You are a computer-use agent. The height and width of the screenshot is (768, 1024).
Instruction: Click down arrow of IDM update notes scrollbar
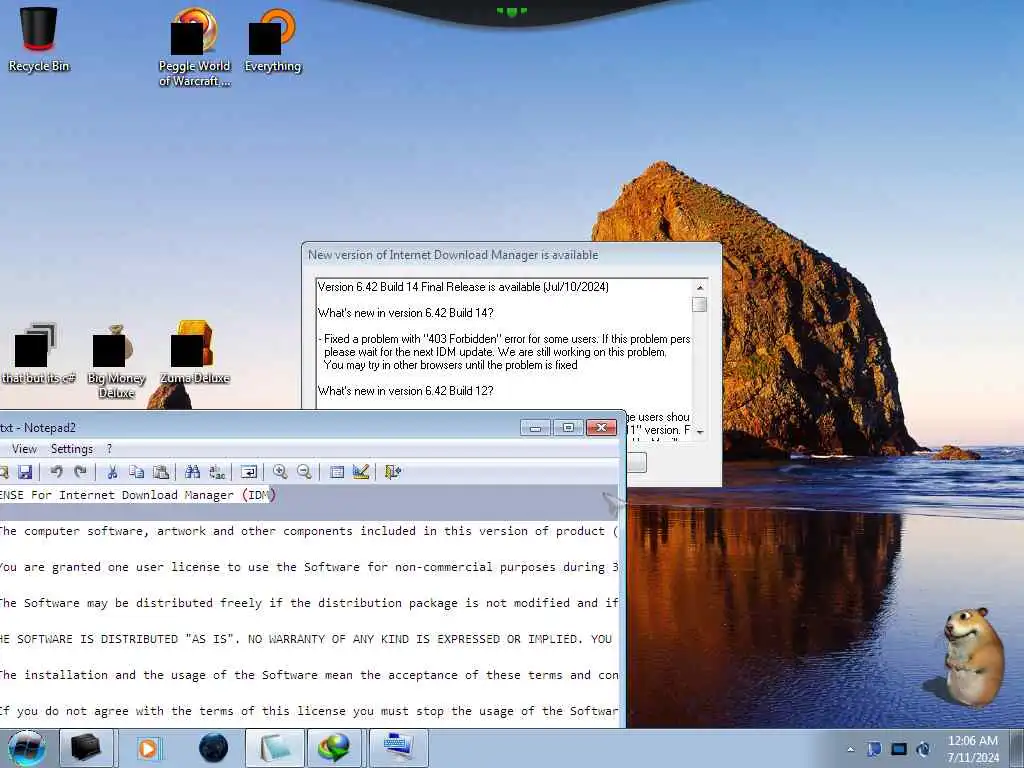699,432
